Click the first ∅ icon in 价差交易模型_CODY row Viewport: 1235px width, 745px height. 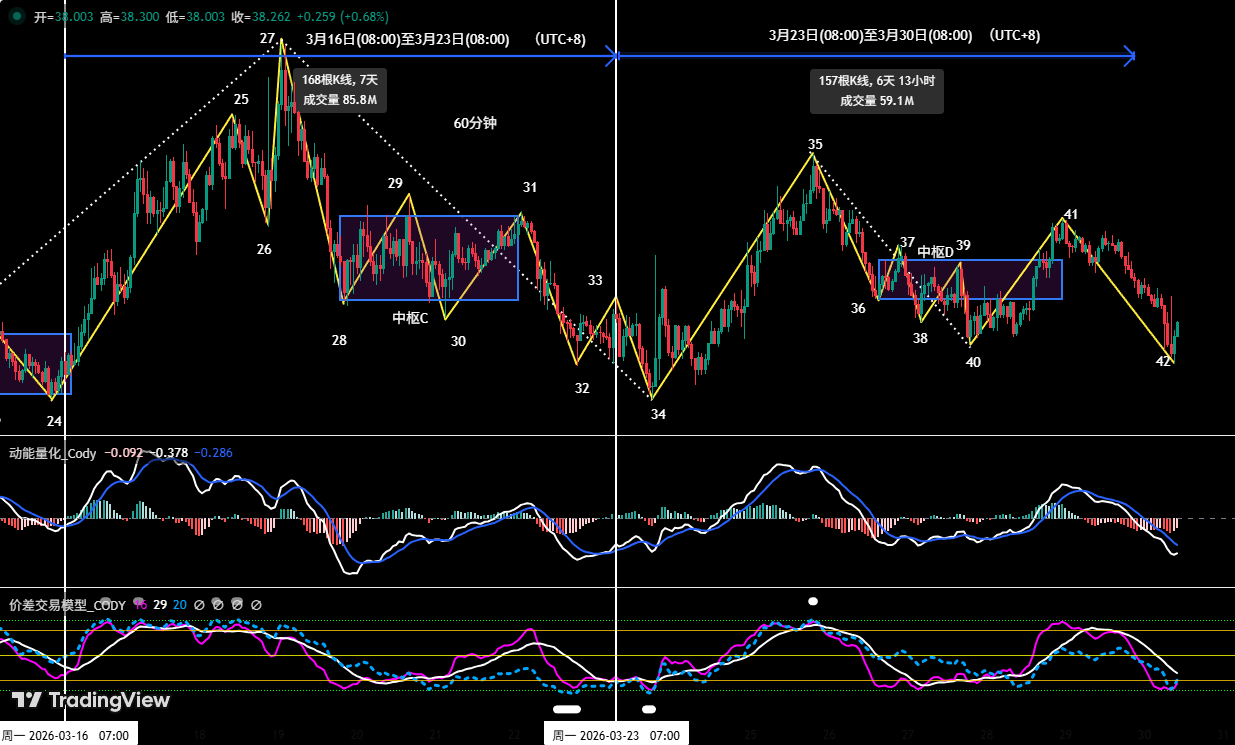point(200,605)
